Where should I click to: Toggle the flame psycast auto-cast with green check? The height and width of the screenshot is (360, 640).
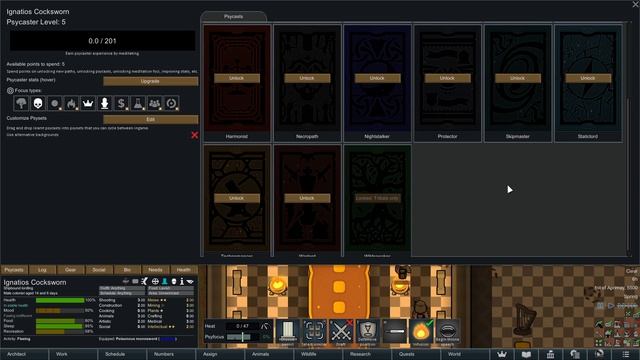(421, 331)
